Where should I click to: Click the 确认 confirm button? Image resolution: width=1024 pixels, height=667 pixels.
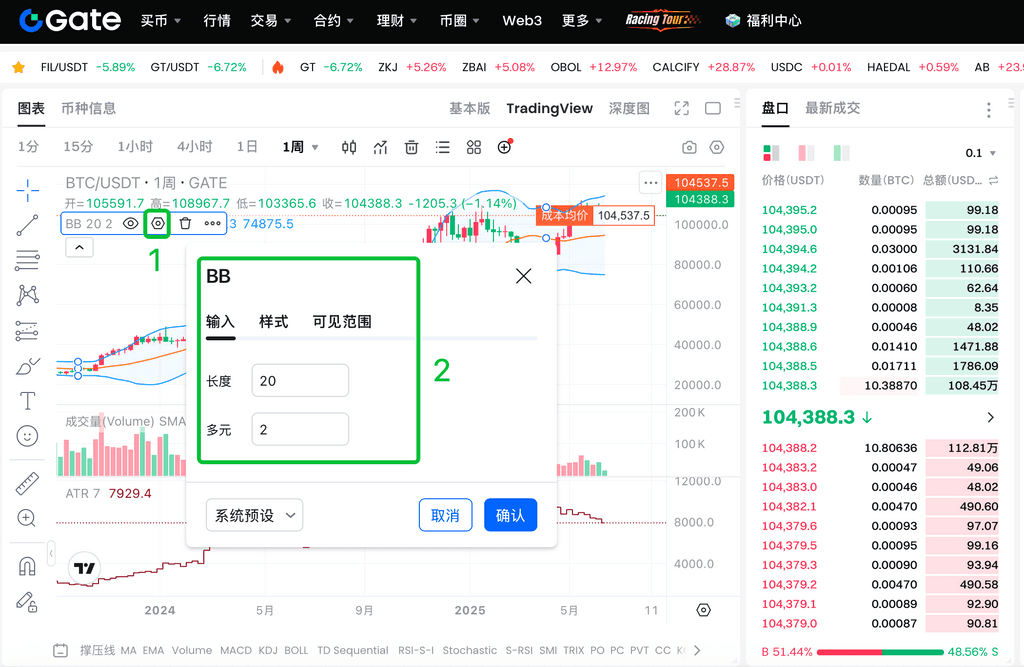tap(510, 515)
